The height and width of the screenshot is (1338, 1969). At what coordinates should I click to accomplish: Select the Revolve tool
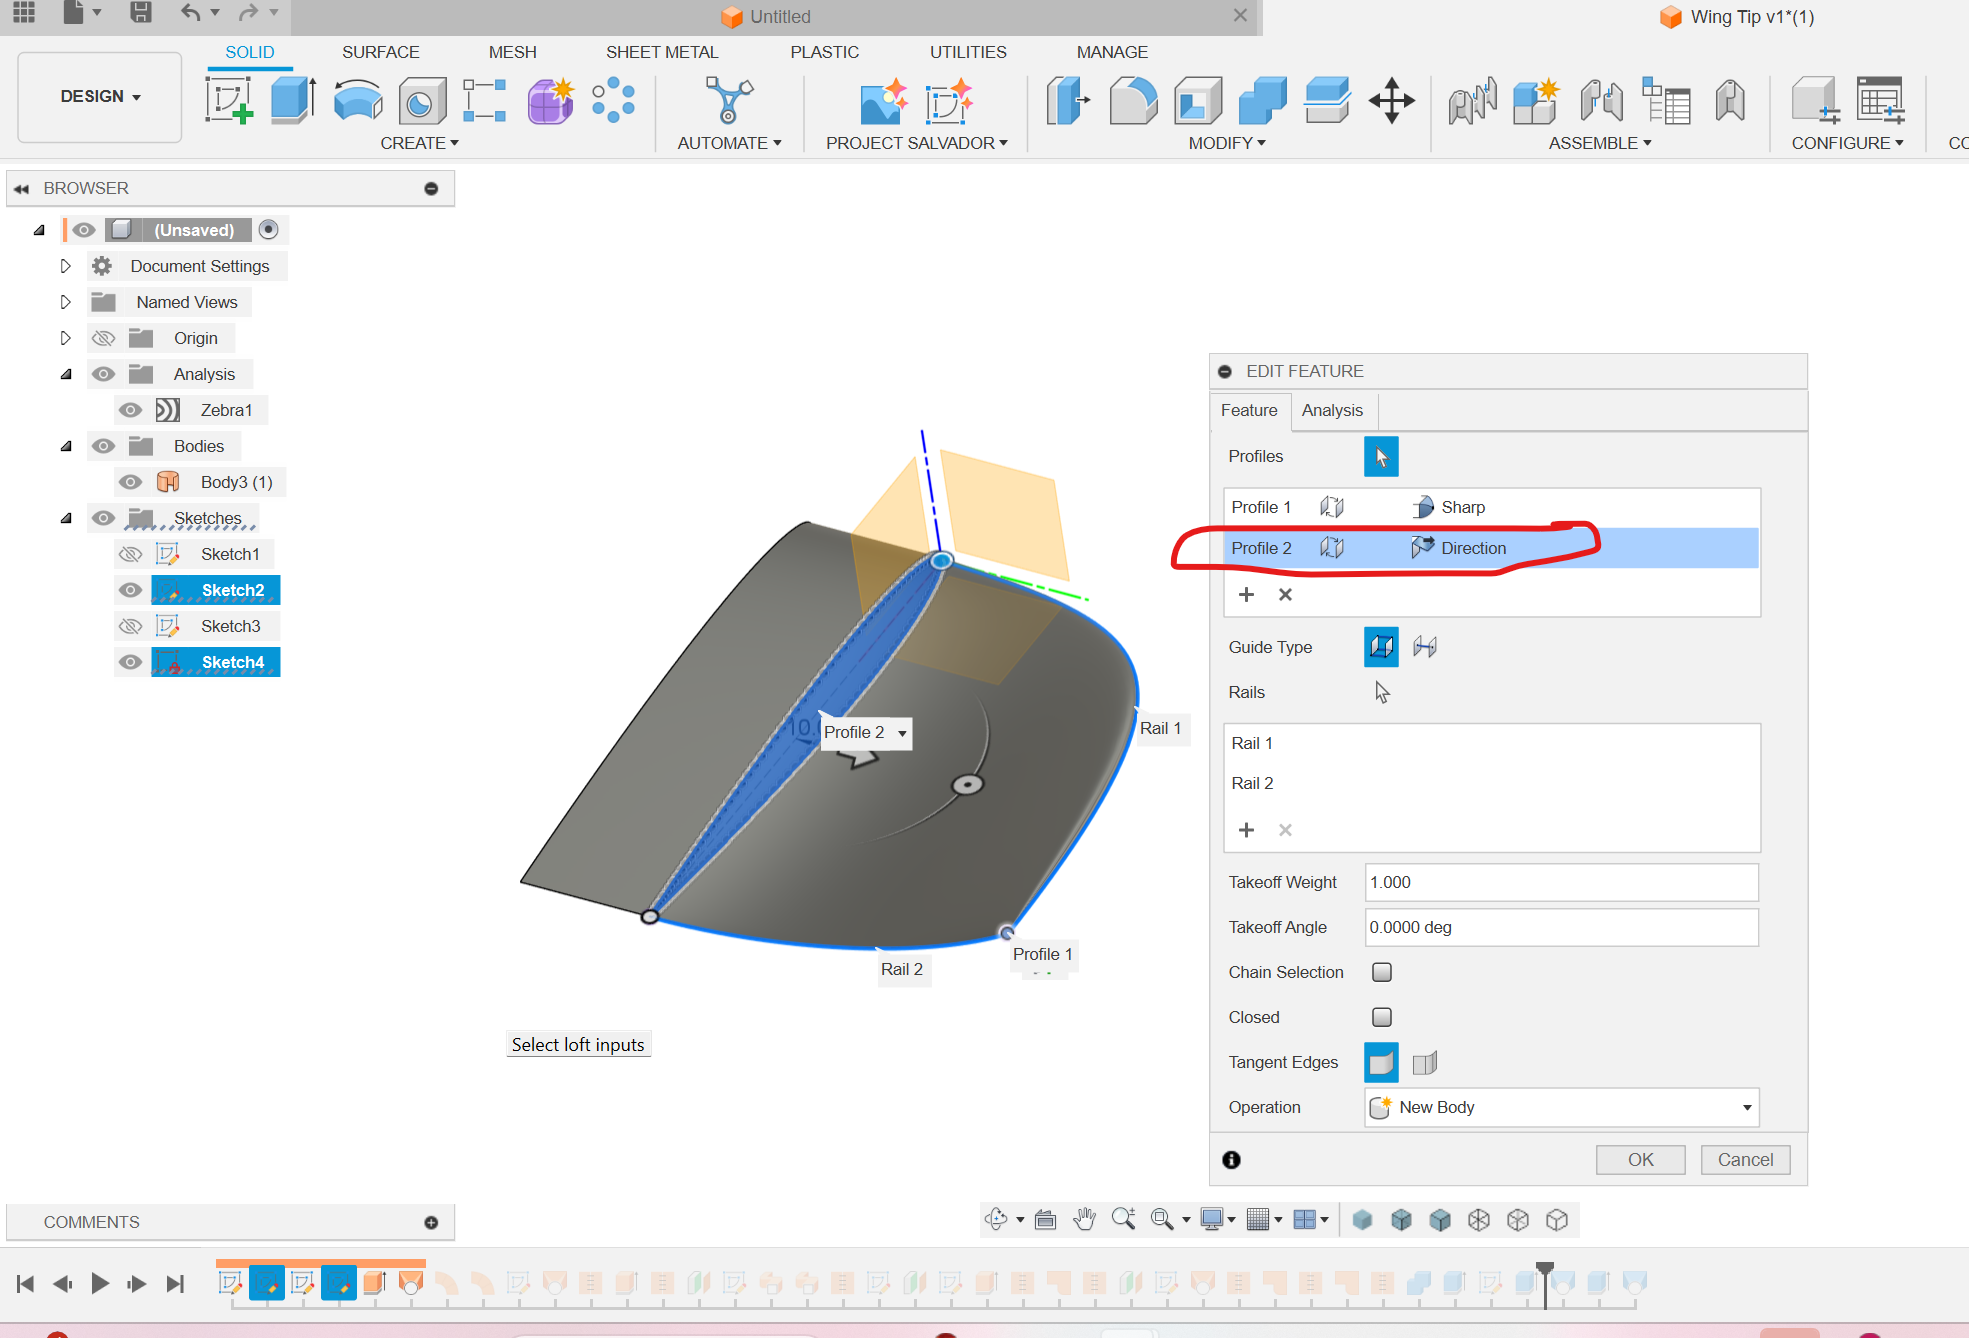[x=357, y=100]
